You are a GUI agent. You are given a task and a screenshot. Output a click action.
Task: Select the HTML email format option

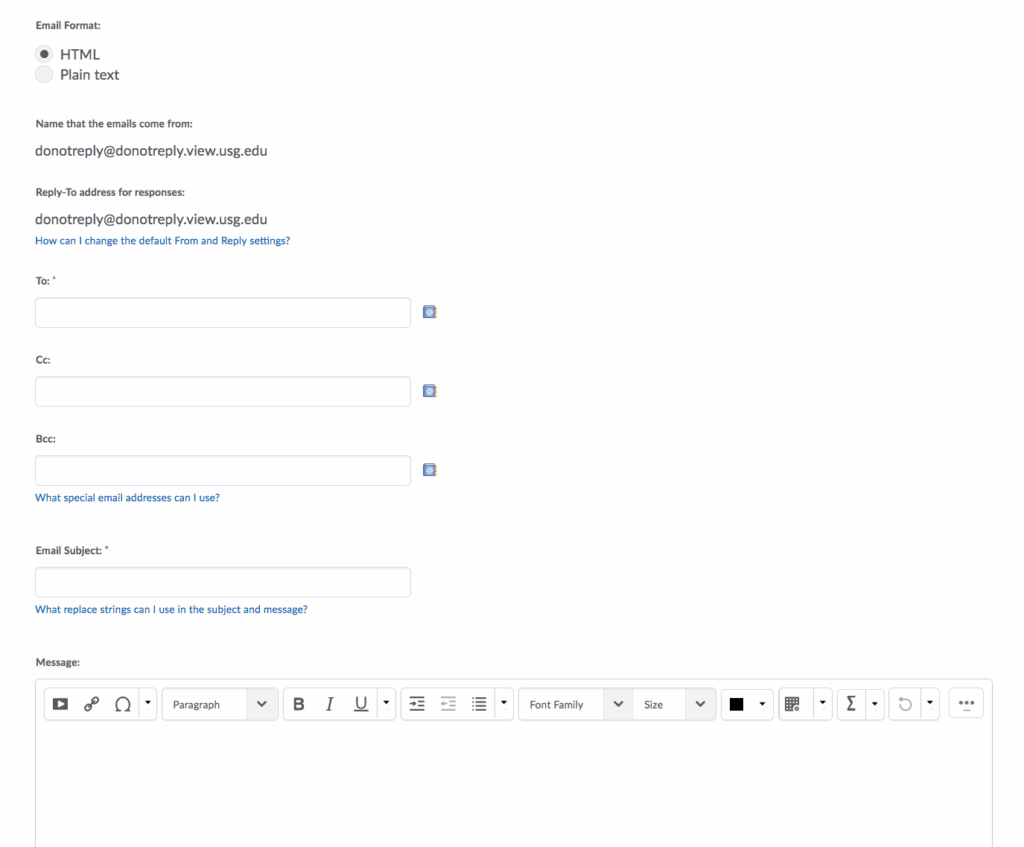click(x=44, y=54)
